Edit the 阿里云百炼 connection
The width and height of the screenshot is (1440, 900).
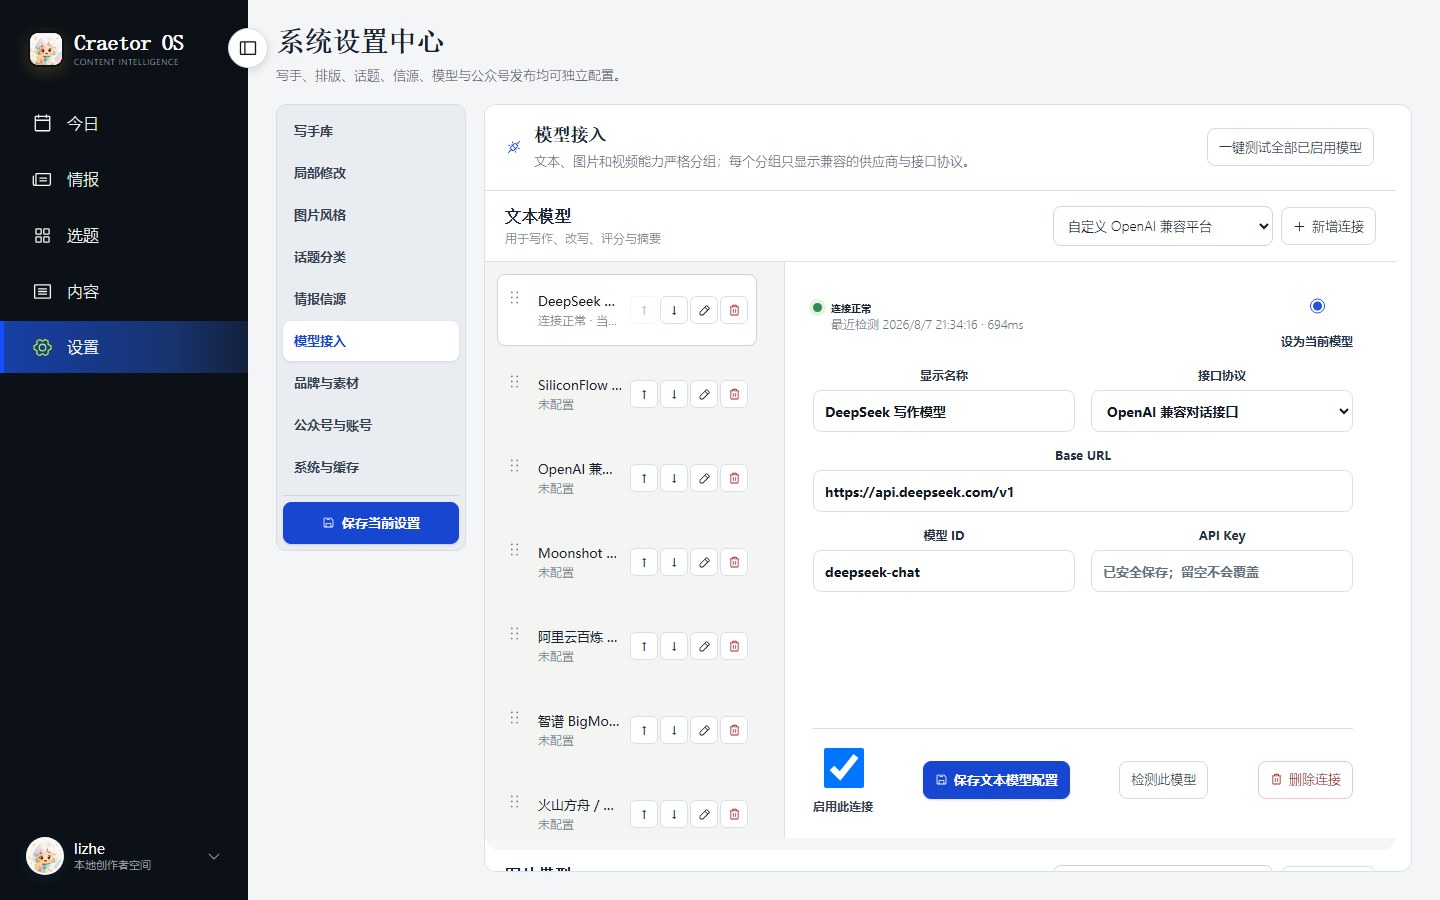(x=704, y=646)
